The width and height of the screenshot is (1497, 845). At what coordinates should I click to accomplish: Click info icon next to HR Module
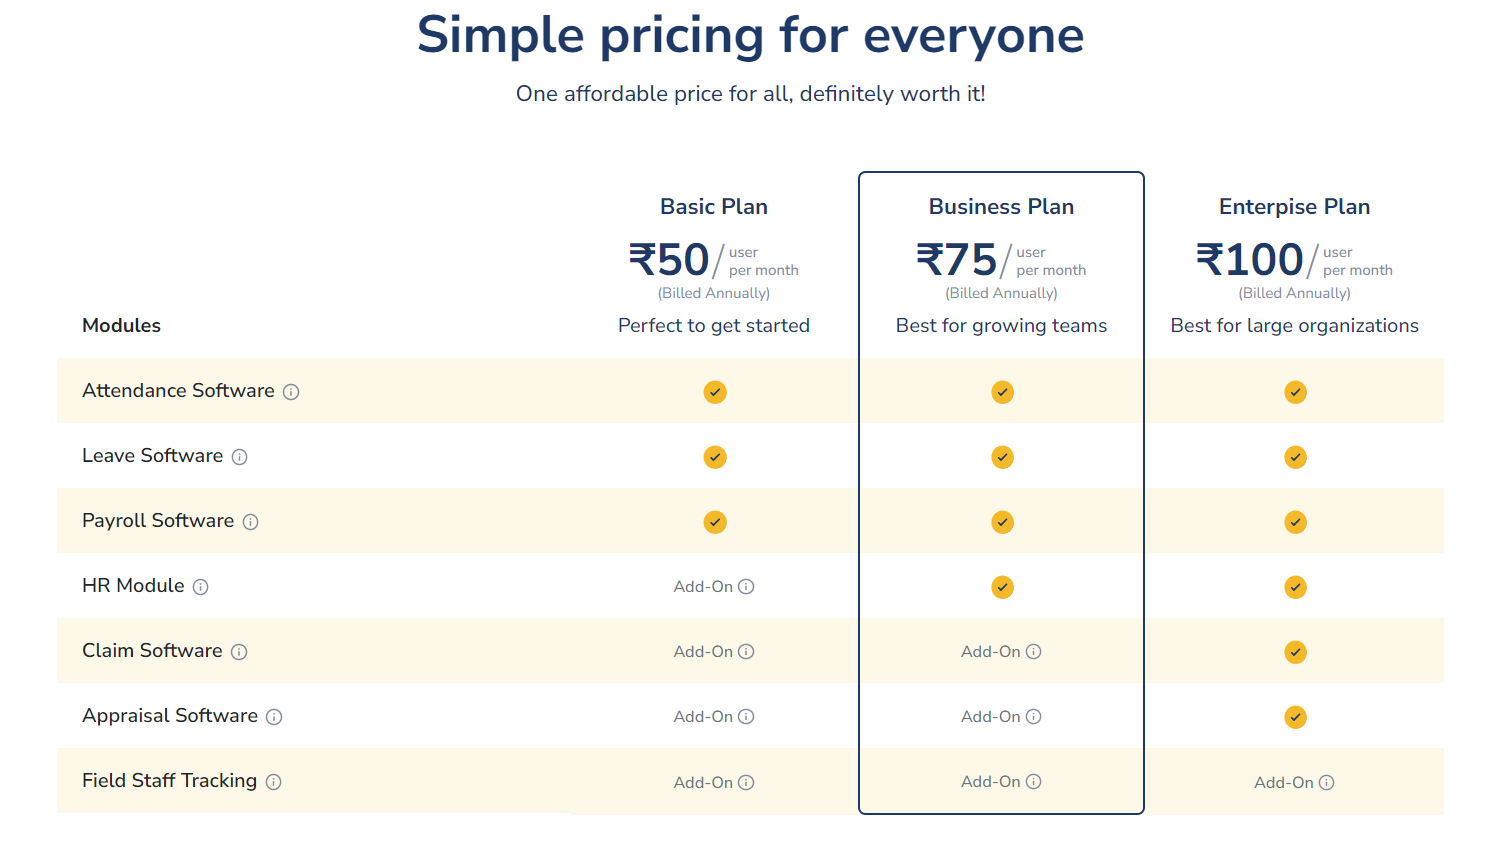point(201,587)
